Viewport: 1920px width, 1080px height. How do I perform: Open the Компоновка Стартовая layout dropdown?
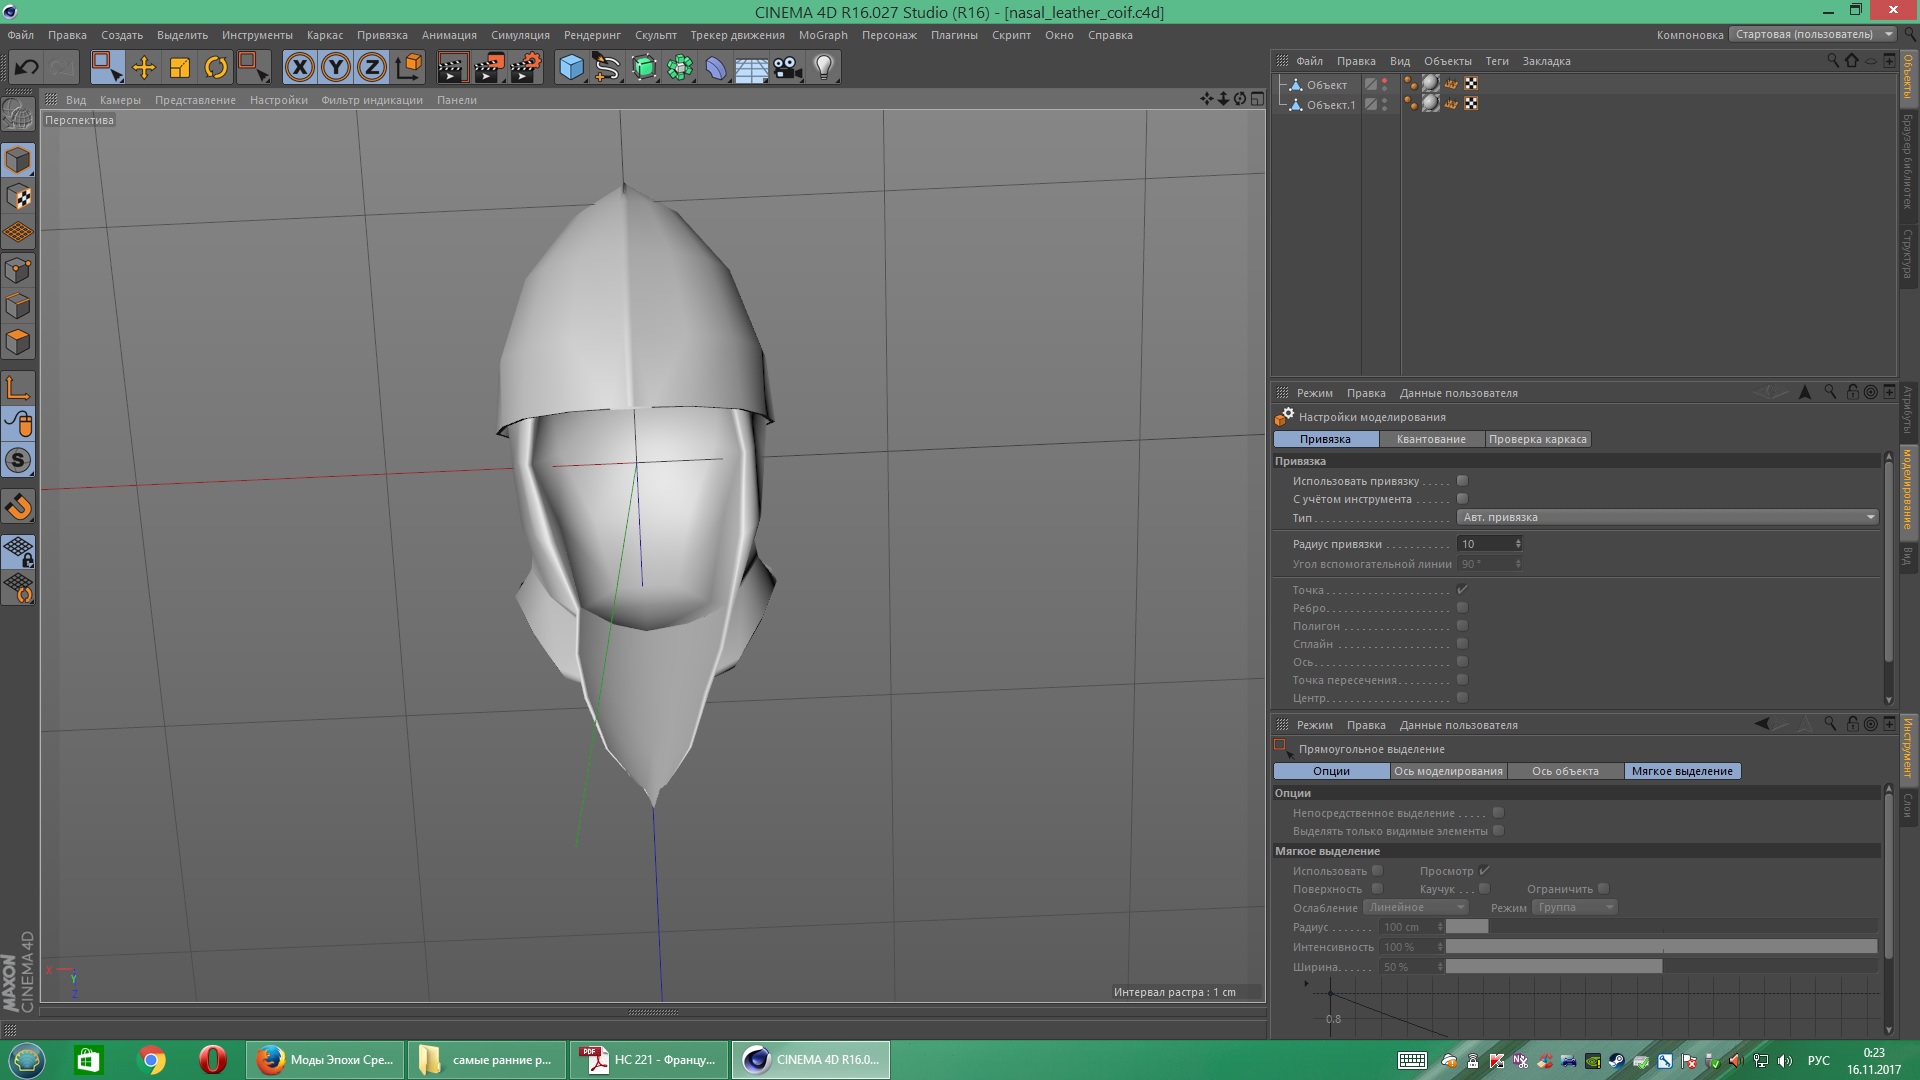point(1813,34)
